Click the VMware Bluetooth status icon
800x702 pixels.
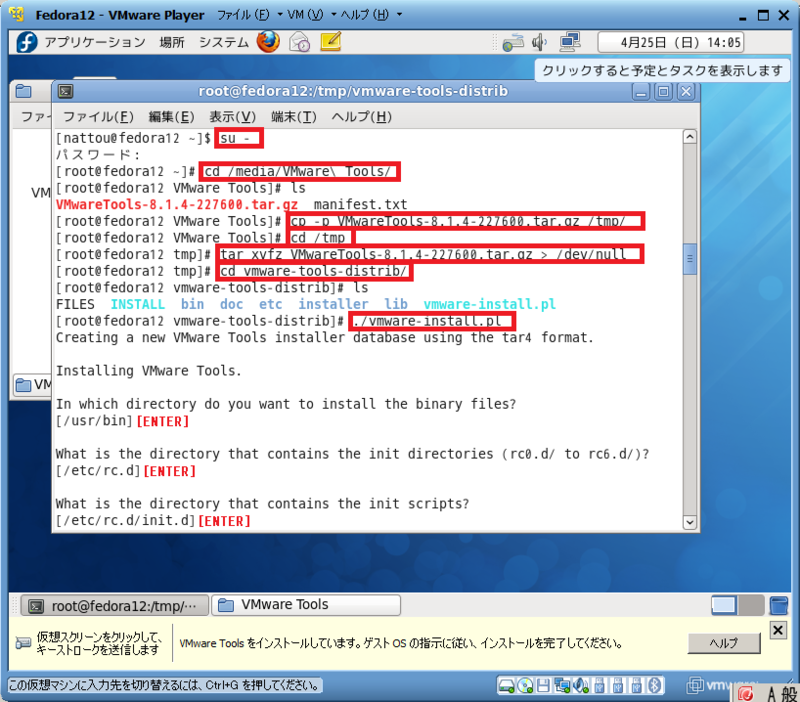point(655,686)
